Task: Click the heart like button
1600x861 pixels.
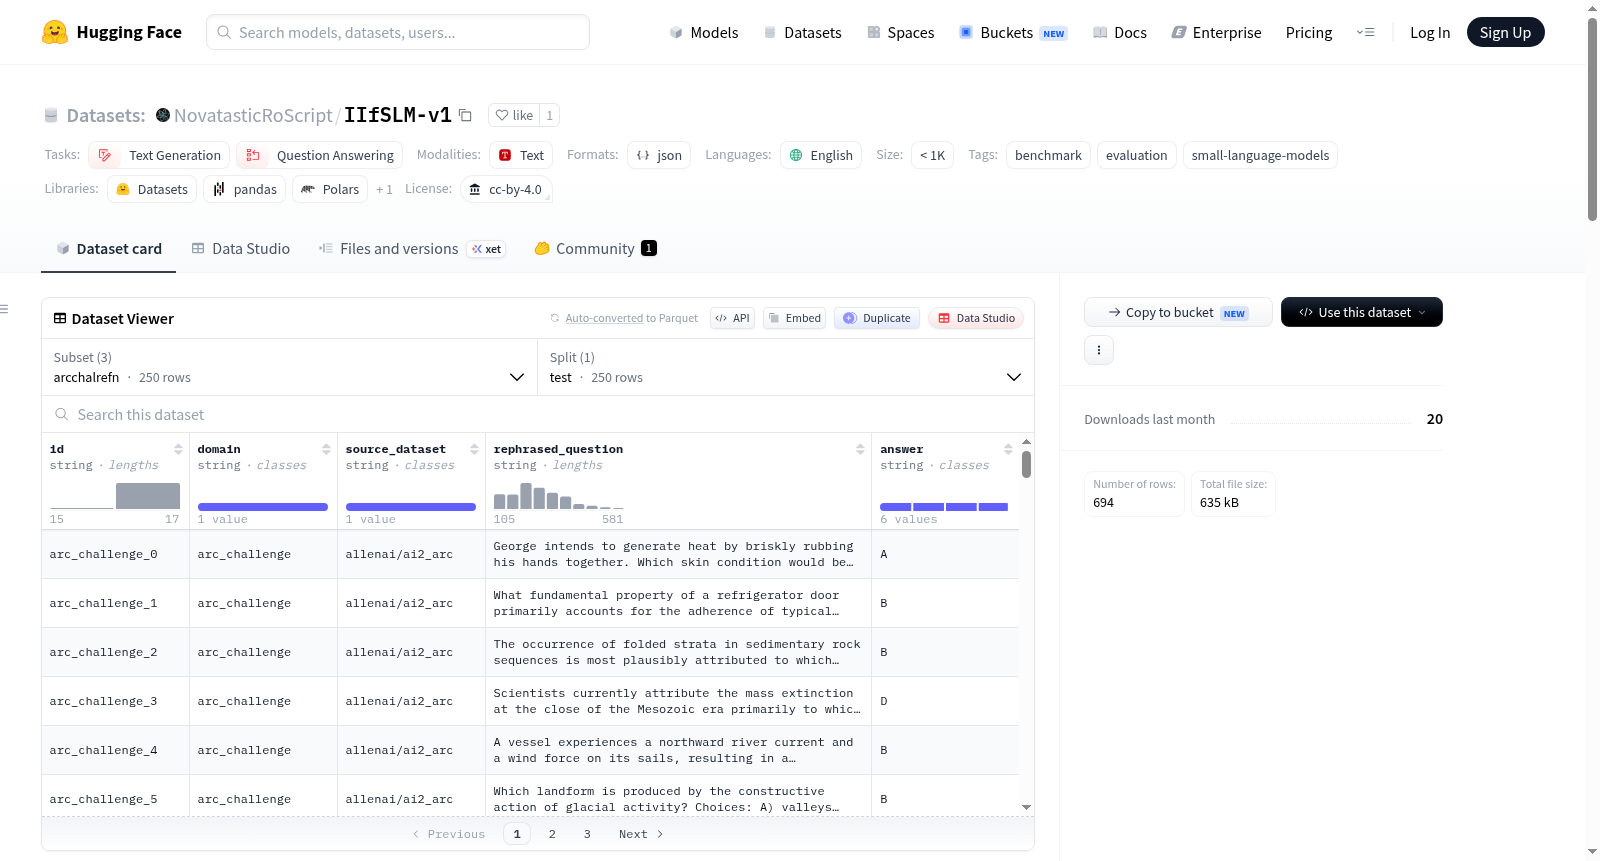Action: tap(514, 115)
